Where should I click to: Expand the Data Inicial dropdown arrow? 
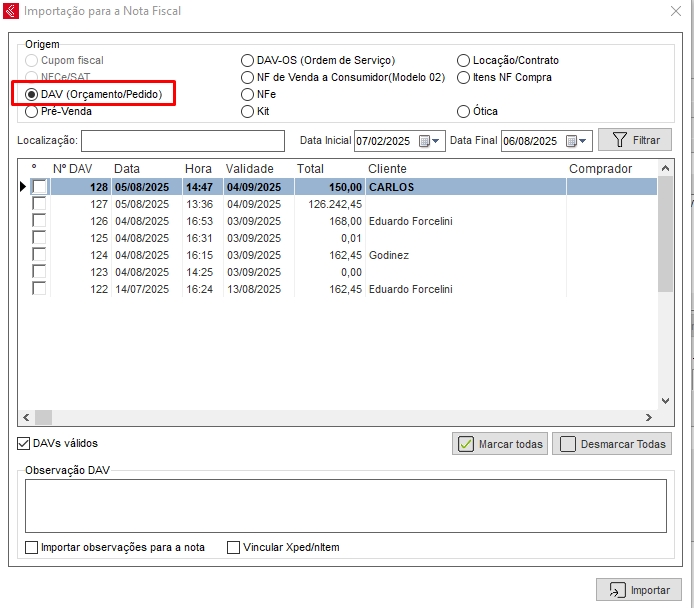coord(437,141)
